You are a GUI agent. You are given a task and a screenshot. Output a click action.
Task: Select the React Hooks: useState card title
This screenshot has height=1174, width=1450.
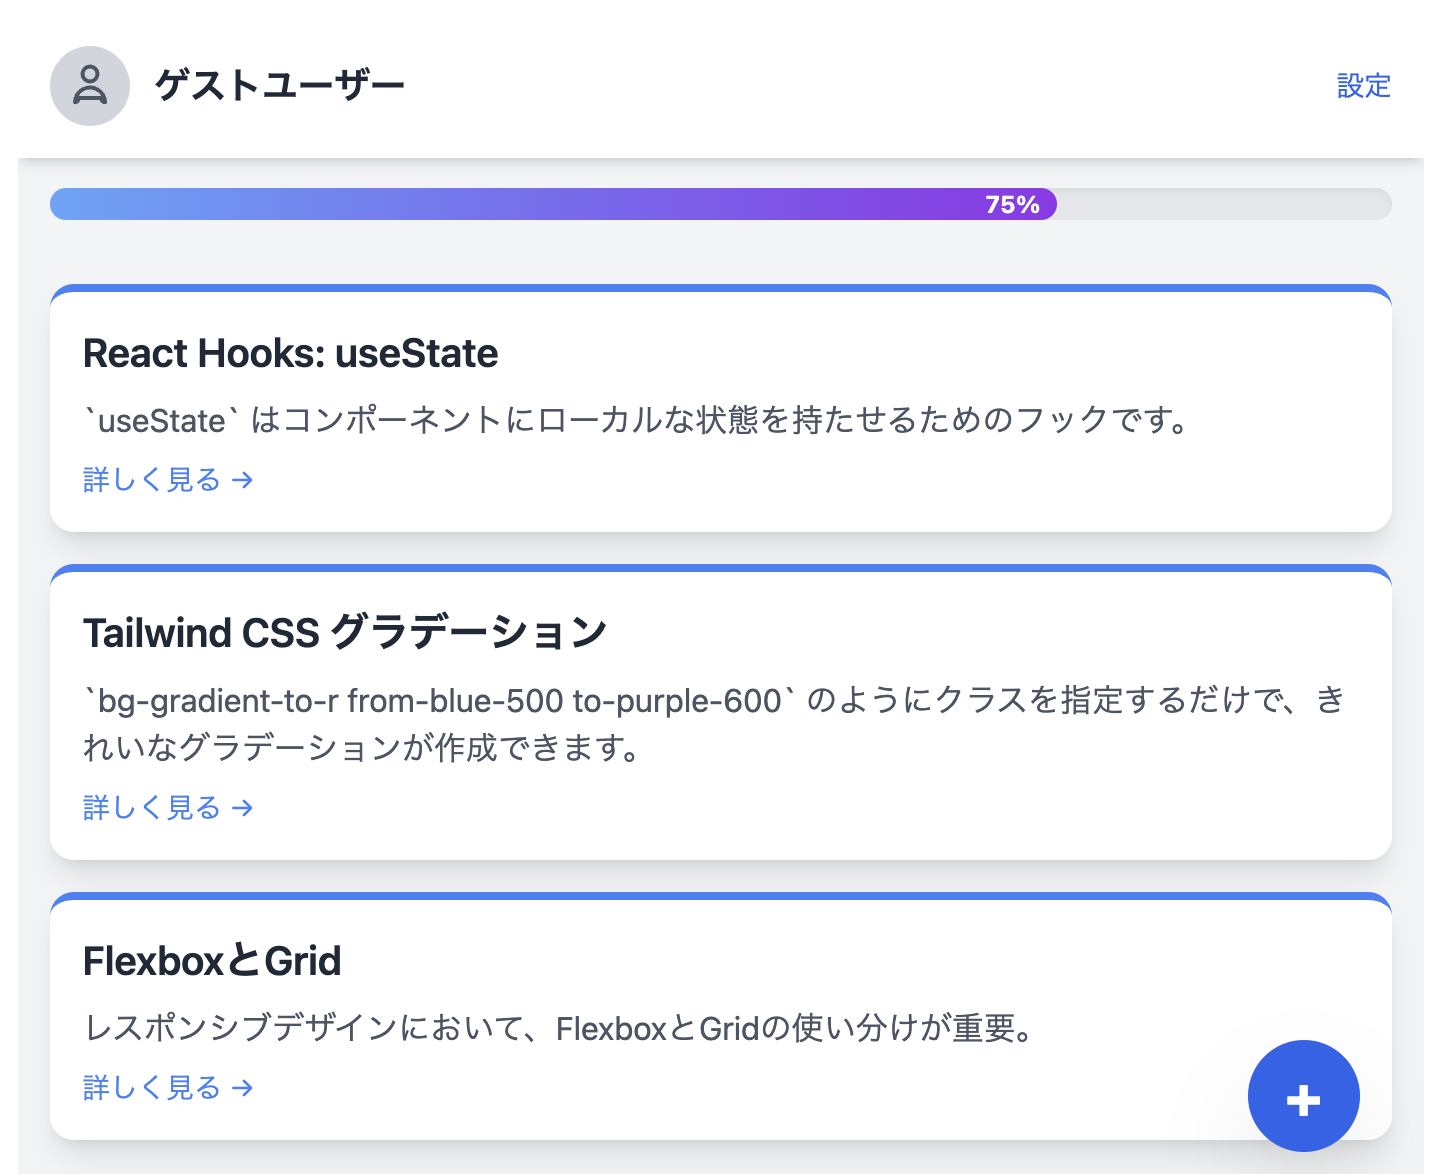pyautogui.click(x=290, y=354)
